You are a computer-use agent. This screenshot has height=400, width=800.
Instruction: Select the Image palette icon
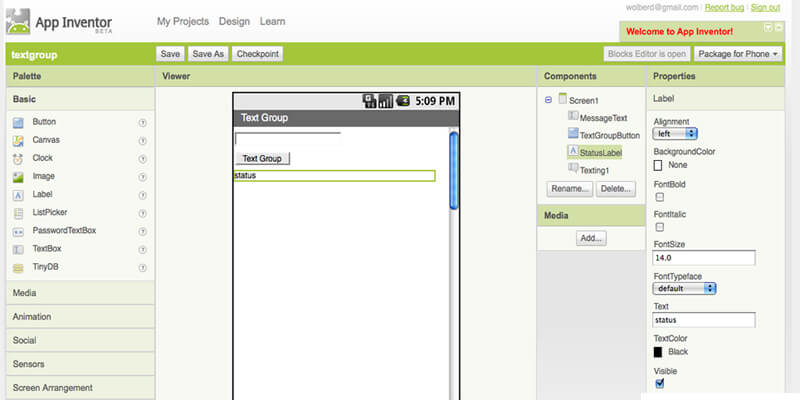coord(18,177)
